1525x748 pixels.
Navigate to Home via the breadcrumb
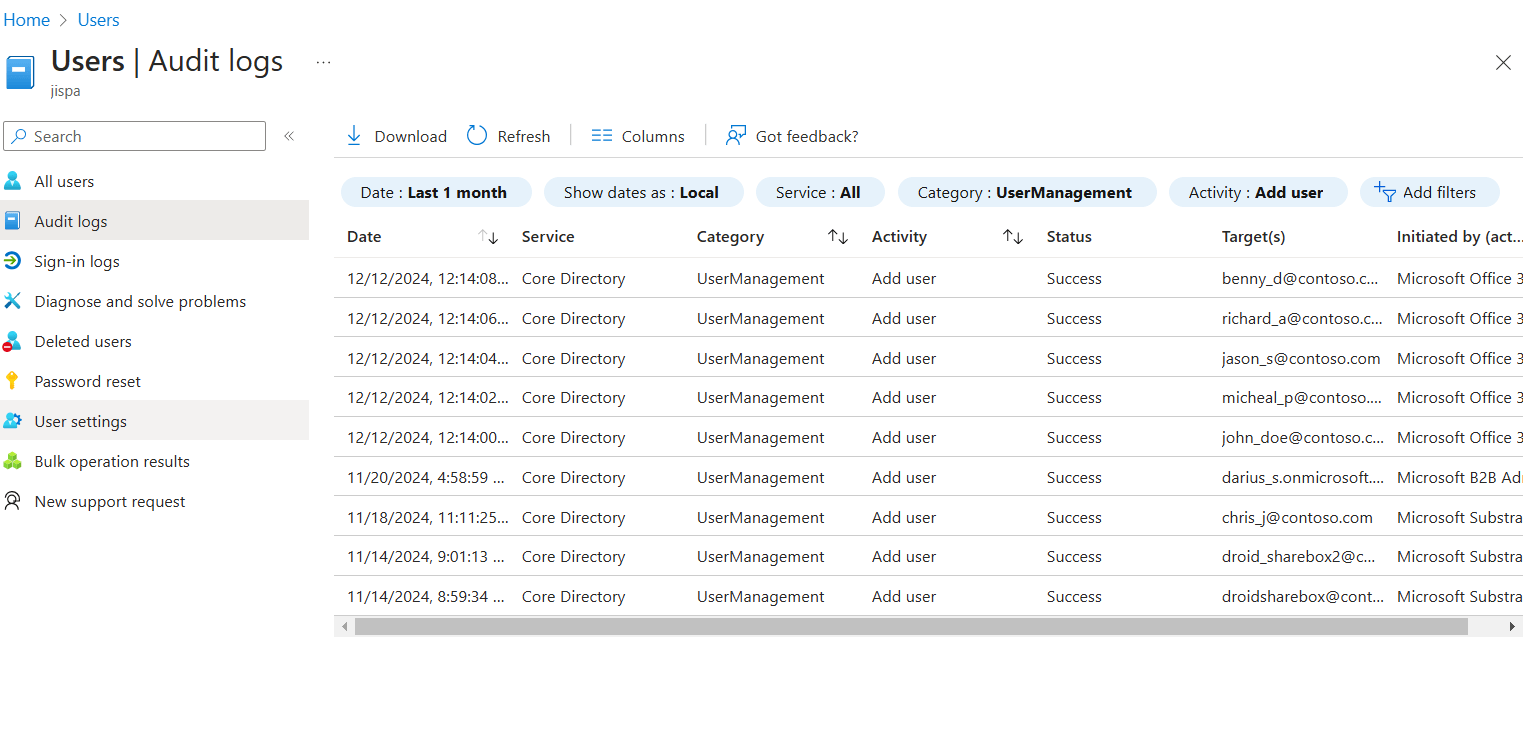click(x=26, y=19)
